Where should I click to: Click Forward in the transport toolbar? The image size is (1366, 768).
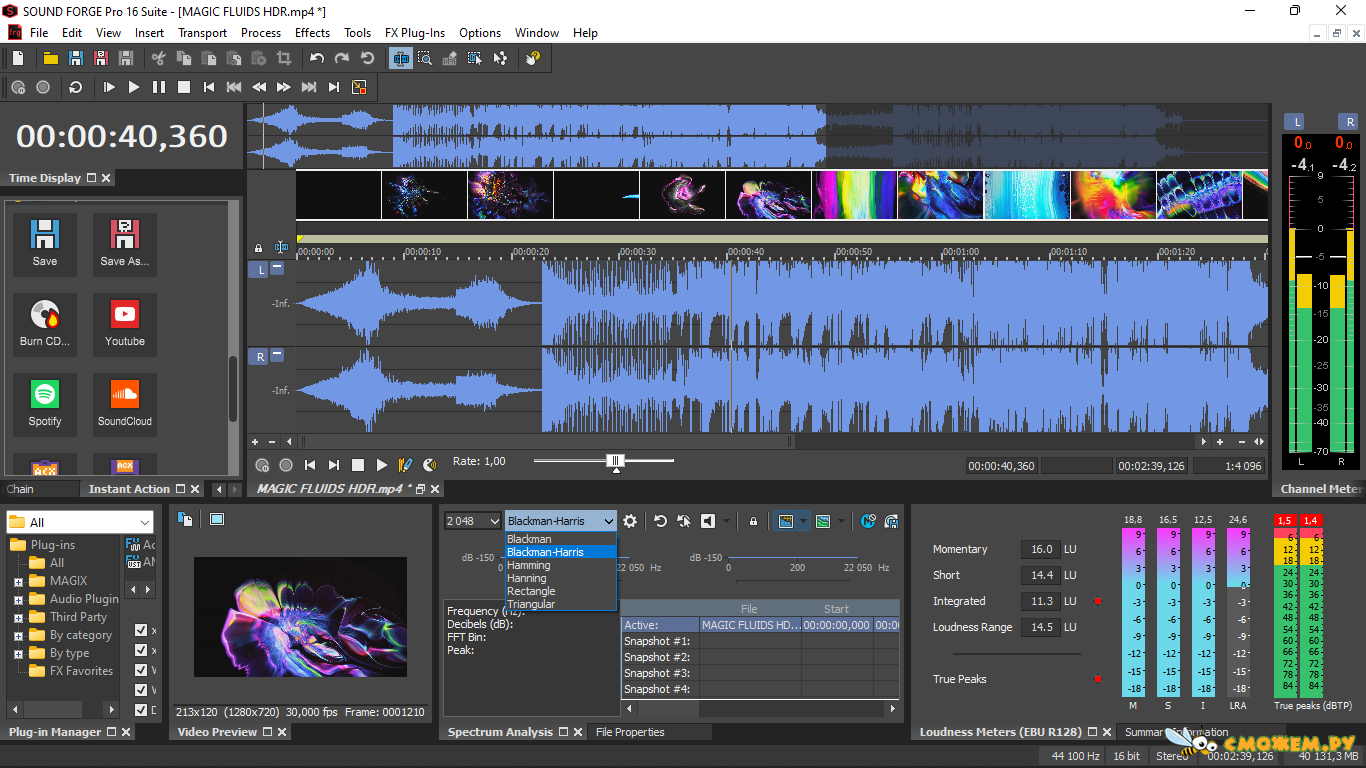click(x=284, y=87)
